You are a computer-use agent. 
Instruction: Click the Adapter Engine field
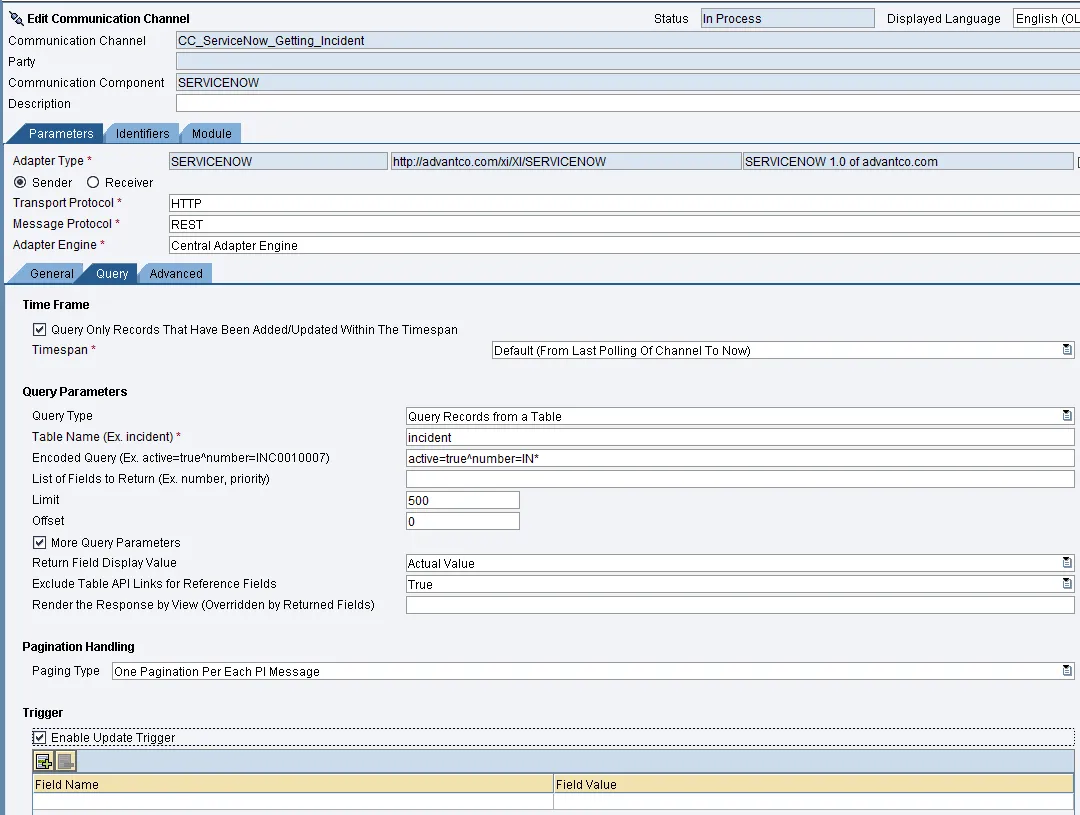[x=624, y=245]
